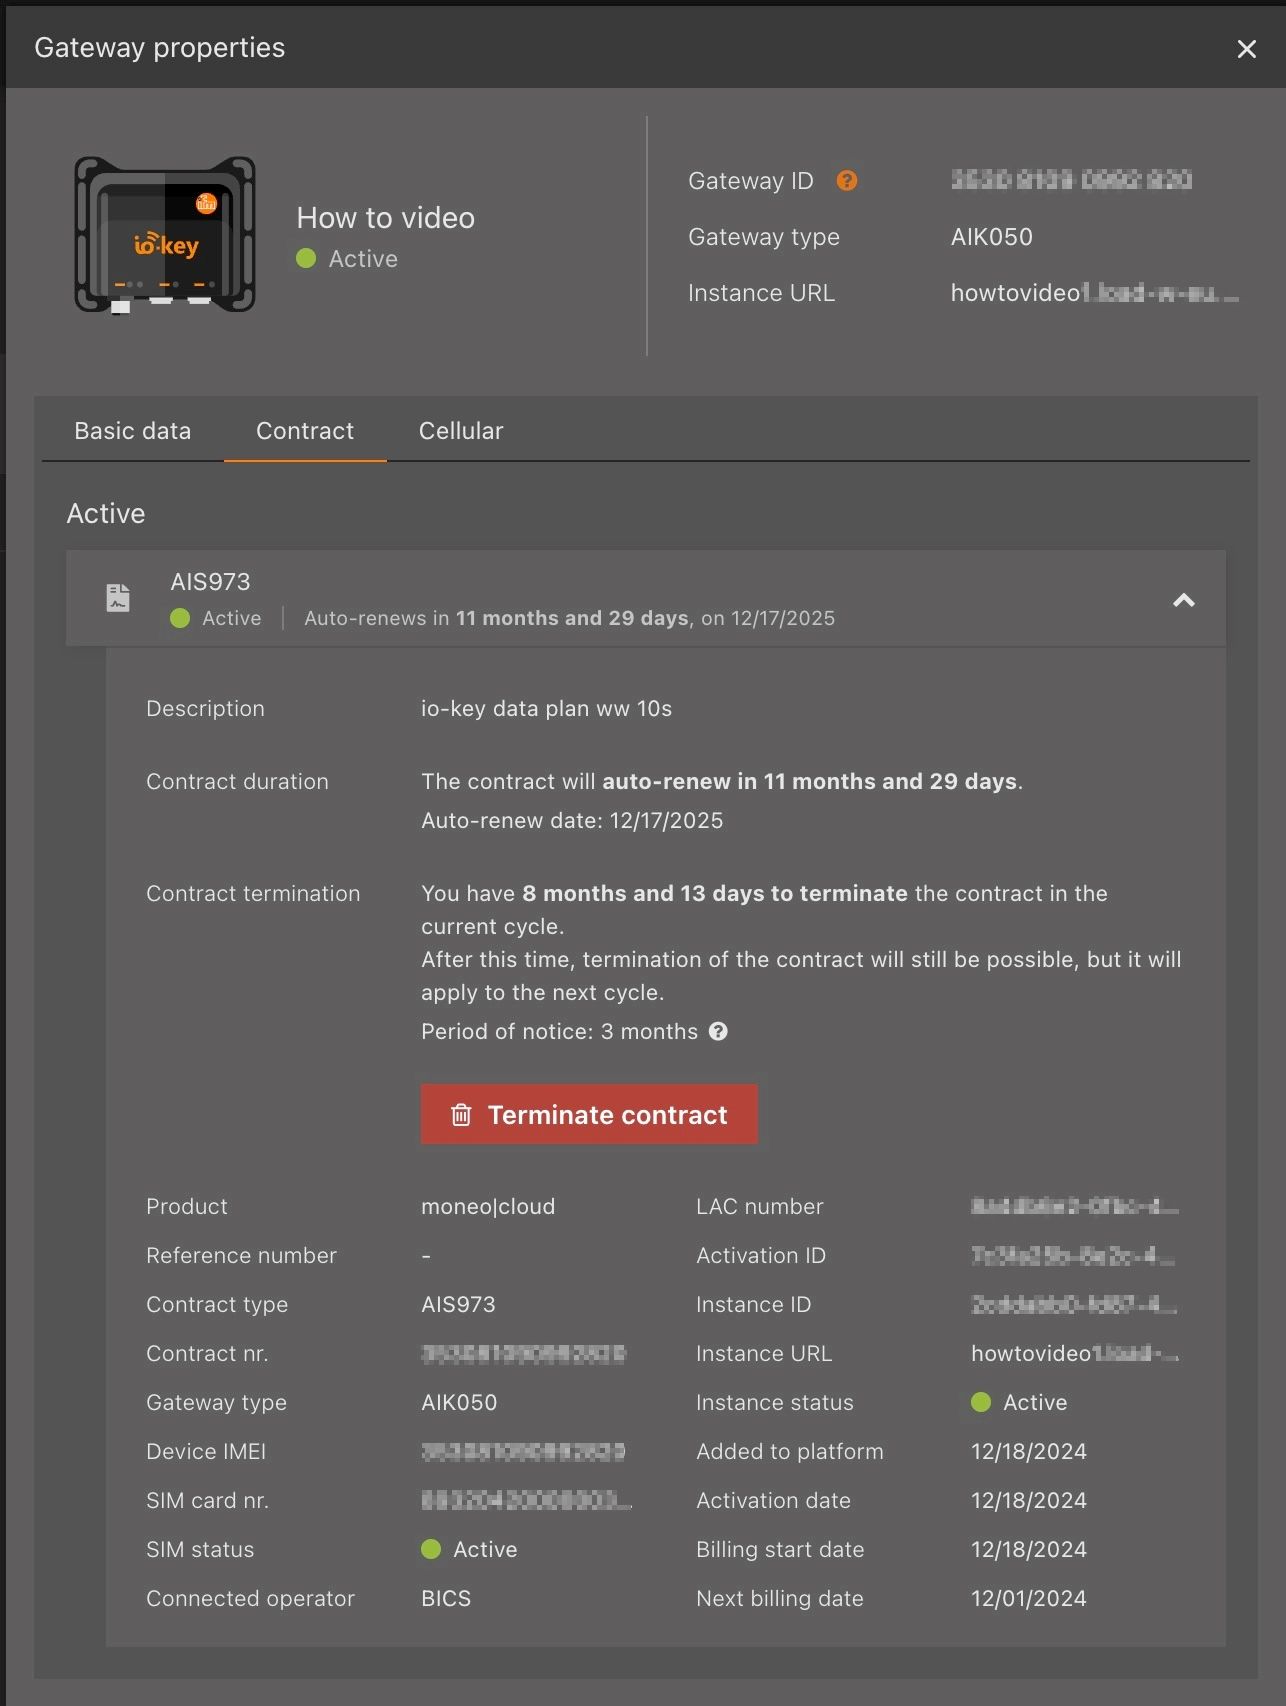
Task: Click the blurred Gateway ID value
Action: tap(1070, 180)
